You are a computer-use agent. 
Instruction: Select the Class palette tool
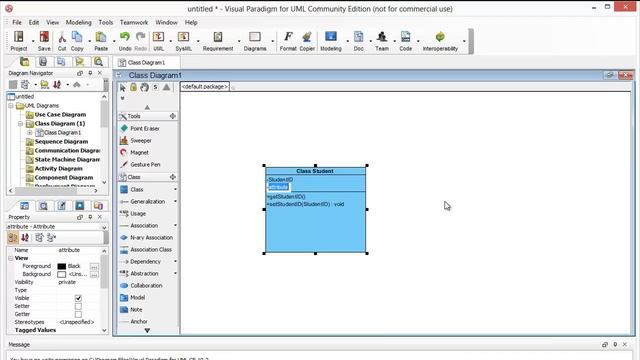[x=132, y=189]
